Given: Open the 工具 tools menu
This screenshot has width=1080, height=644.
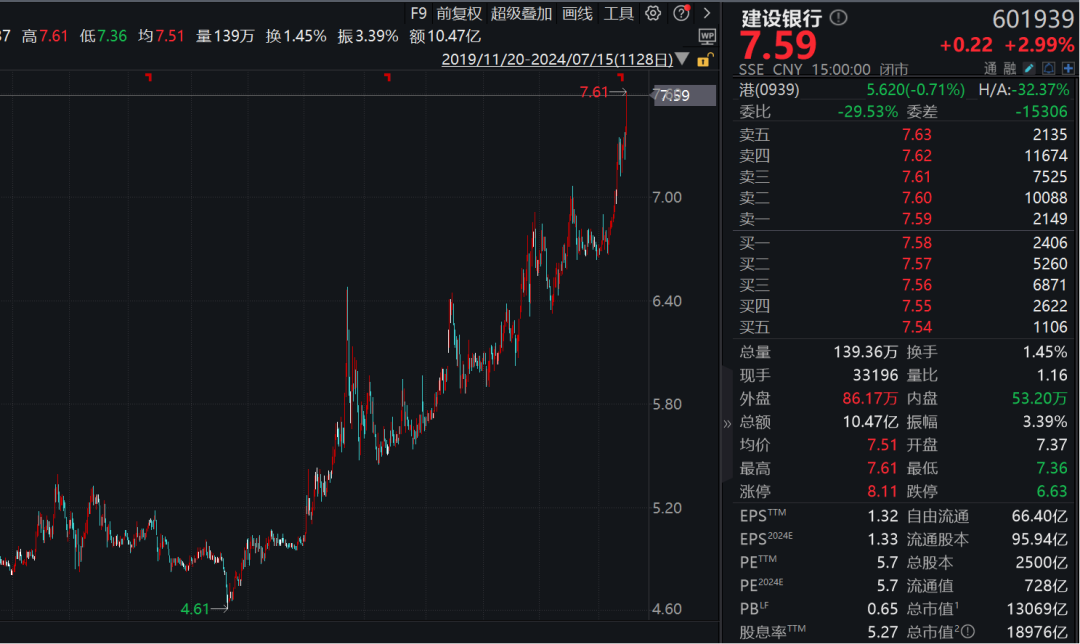Looking at the screenshot, I should [x=619, y=14].
